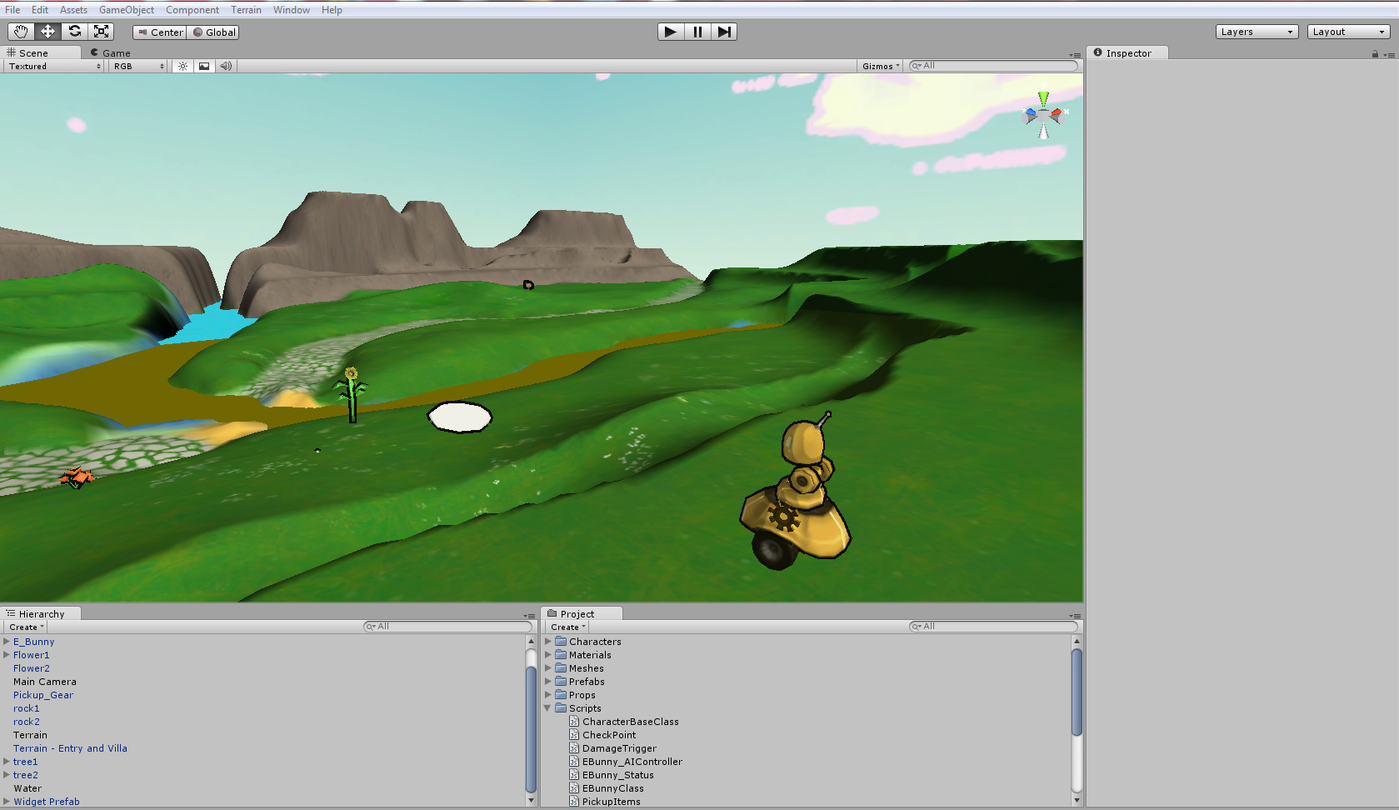
Task: Open the Project Create dropdown
Action: 568,627
